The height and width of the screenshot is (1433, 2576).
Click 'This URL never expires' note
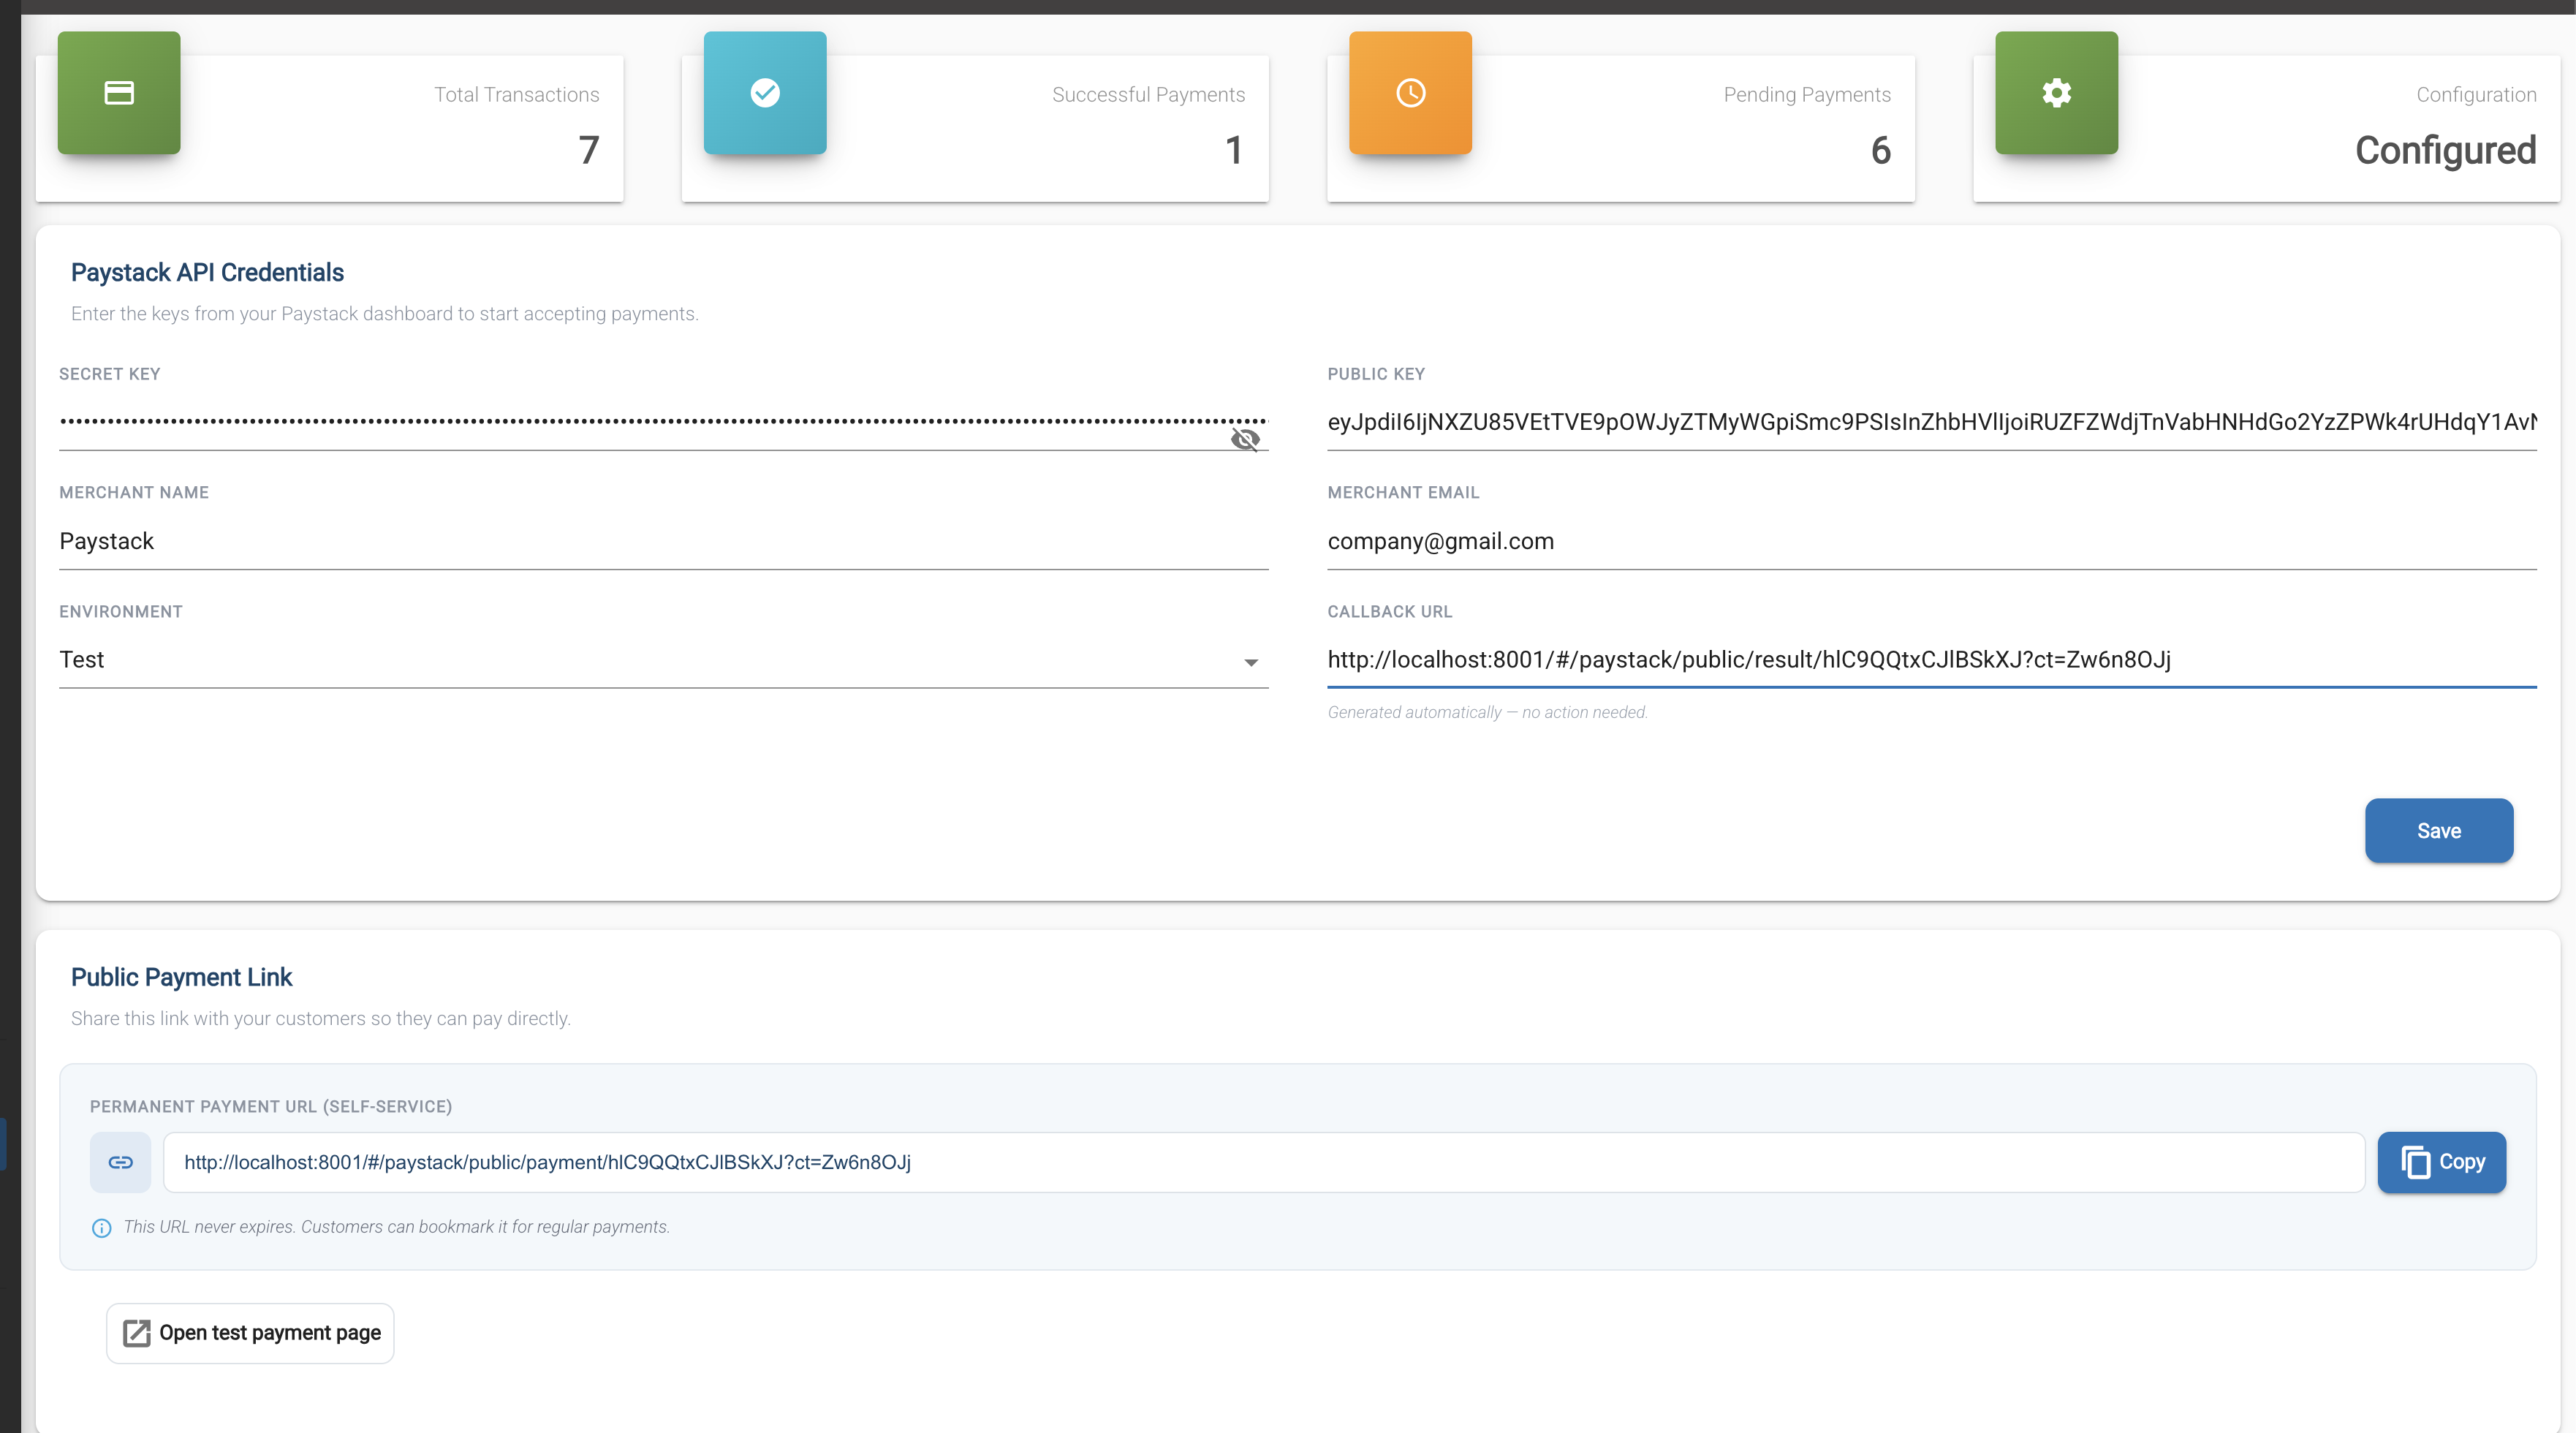[396, 1227]
